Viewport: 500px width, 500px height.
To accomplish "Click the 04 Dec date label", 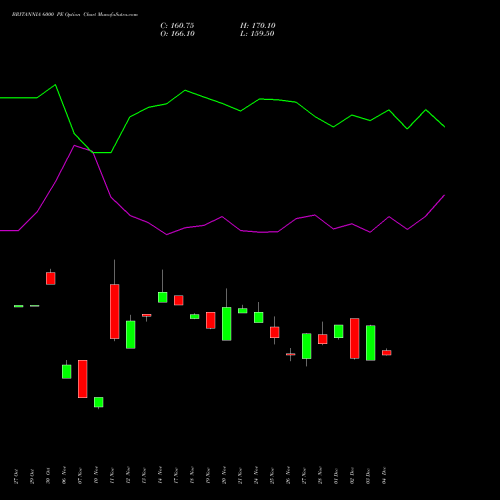I will pyautogui.click(x=384, y=476).
